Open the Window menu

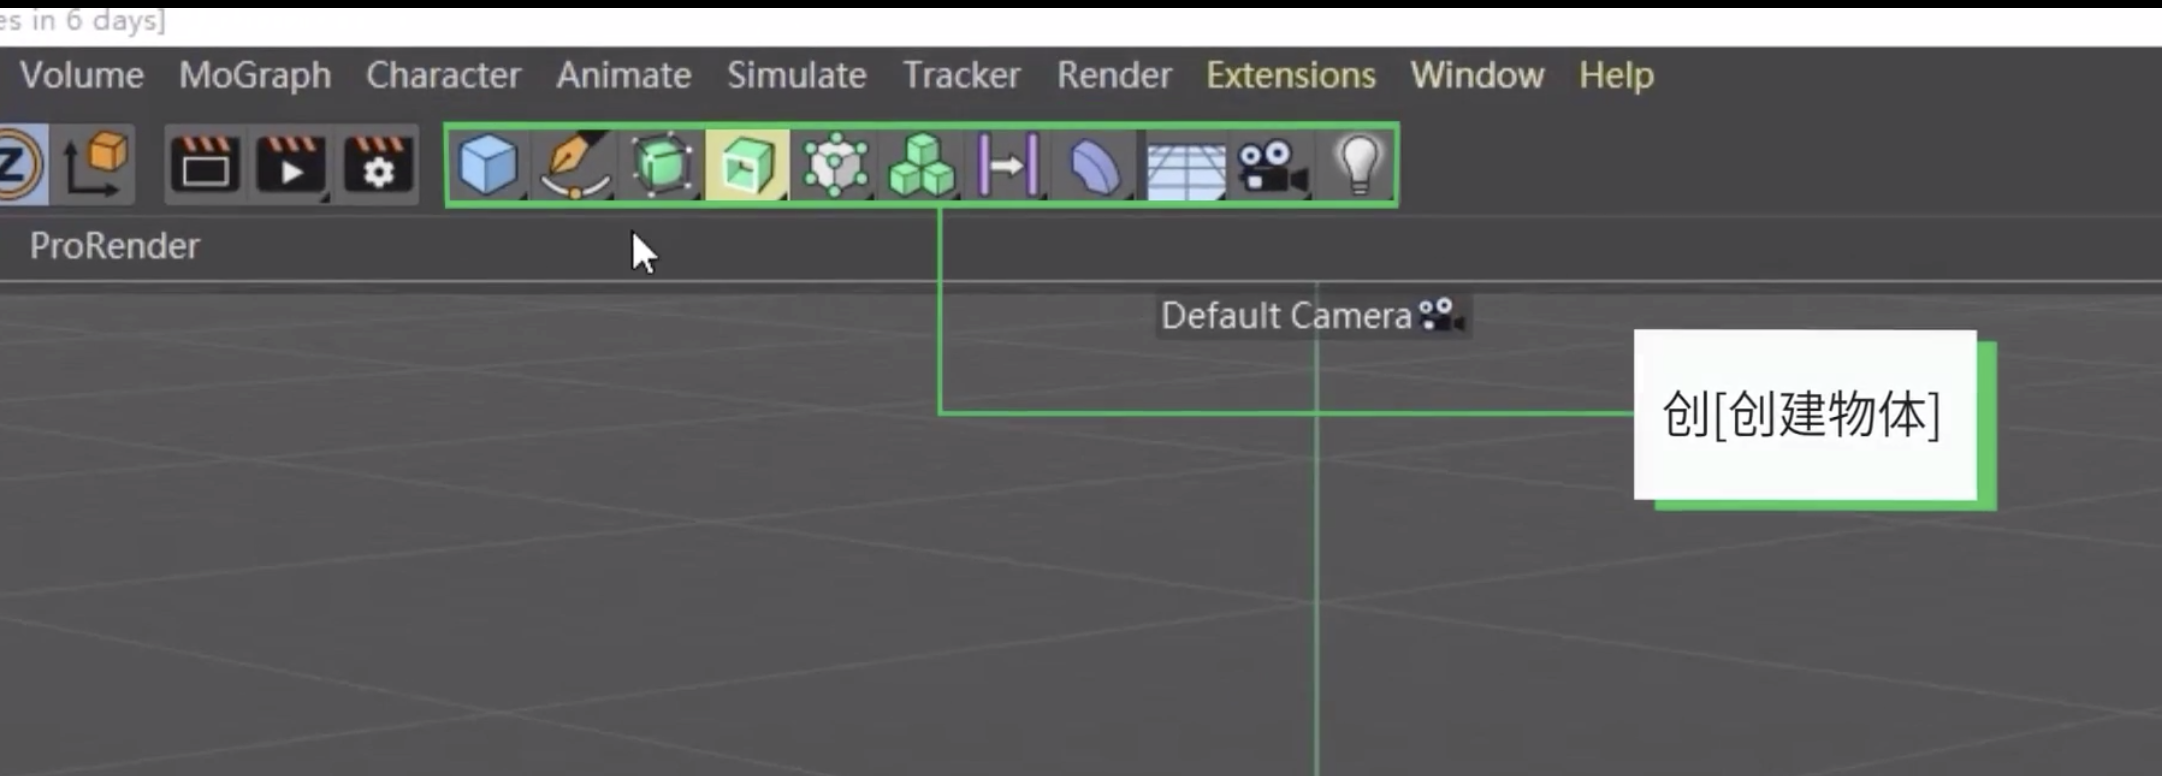click(x=1477, y=75)
